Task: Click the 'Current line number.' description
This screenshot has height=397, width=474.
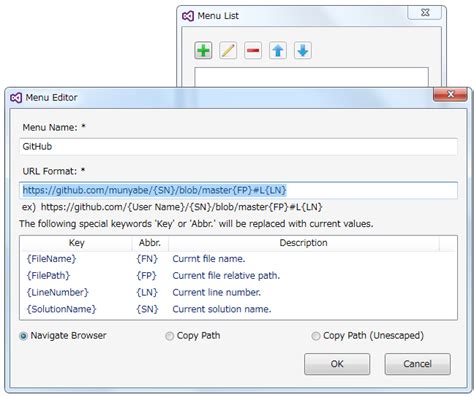Action: [216, 293]
